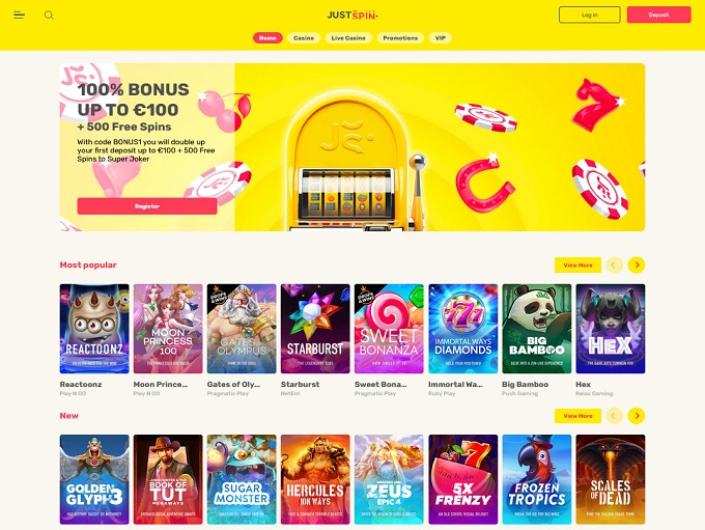Screen dimensions: 705x530
Task: Open the VIP tab
Action: tap(440, 38)
